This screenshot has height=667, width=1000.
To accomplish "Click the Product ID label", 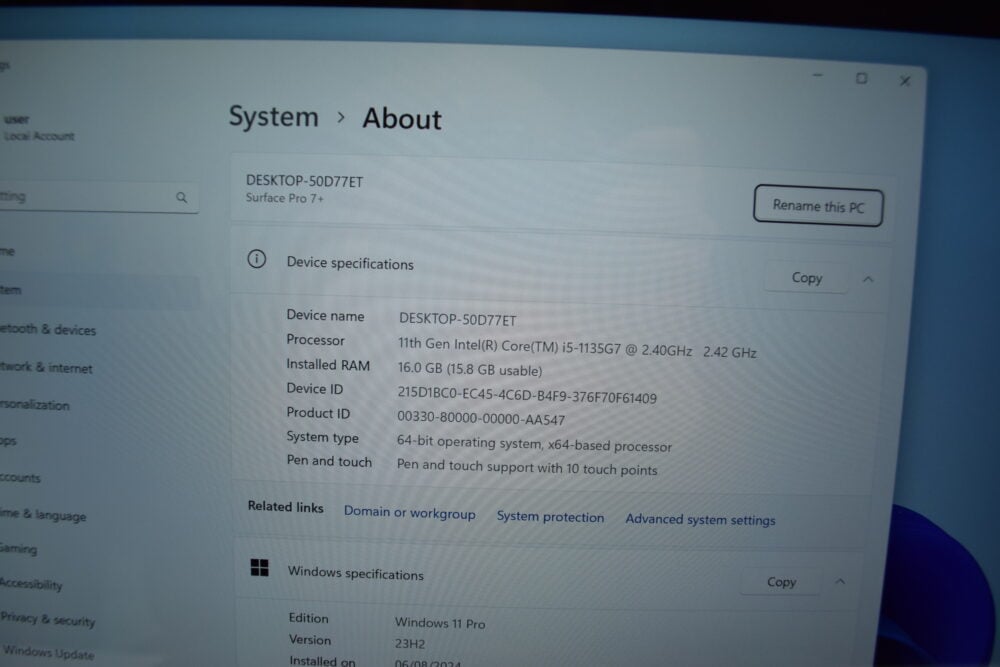I will tap(318, 413).
